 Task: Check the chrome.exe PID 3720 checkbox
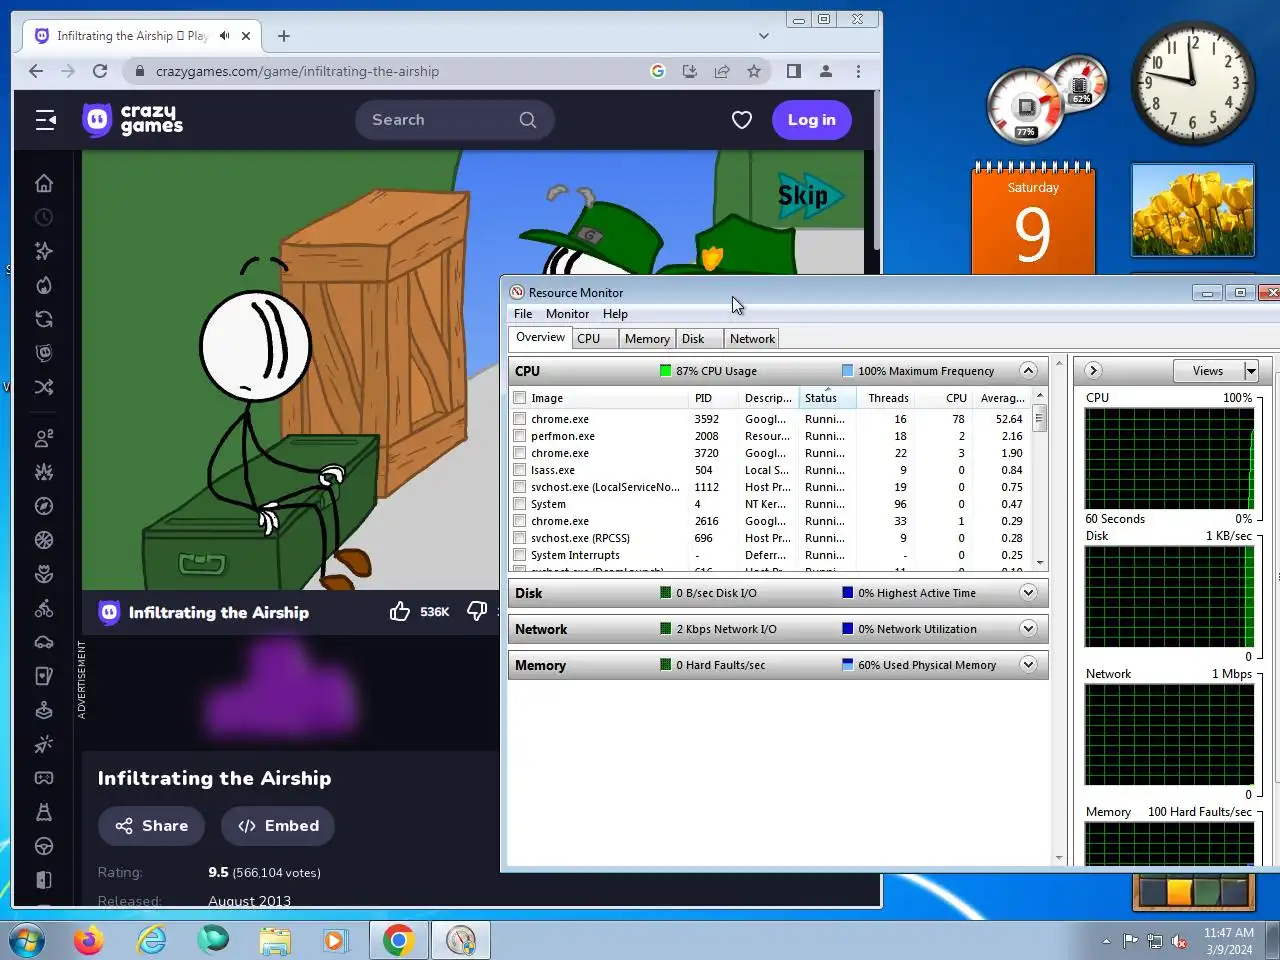(520, 453)
